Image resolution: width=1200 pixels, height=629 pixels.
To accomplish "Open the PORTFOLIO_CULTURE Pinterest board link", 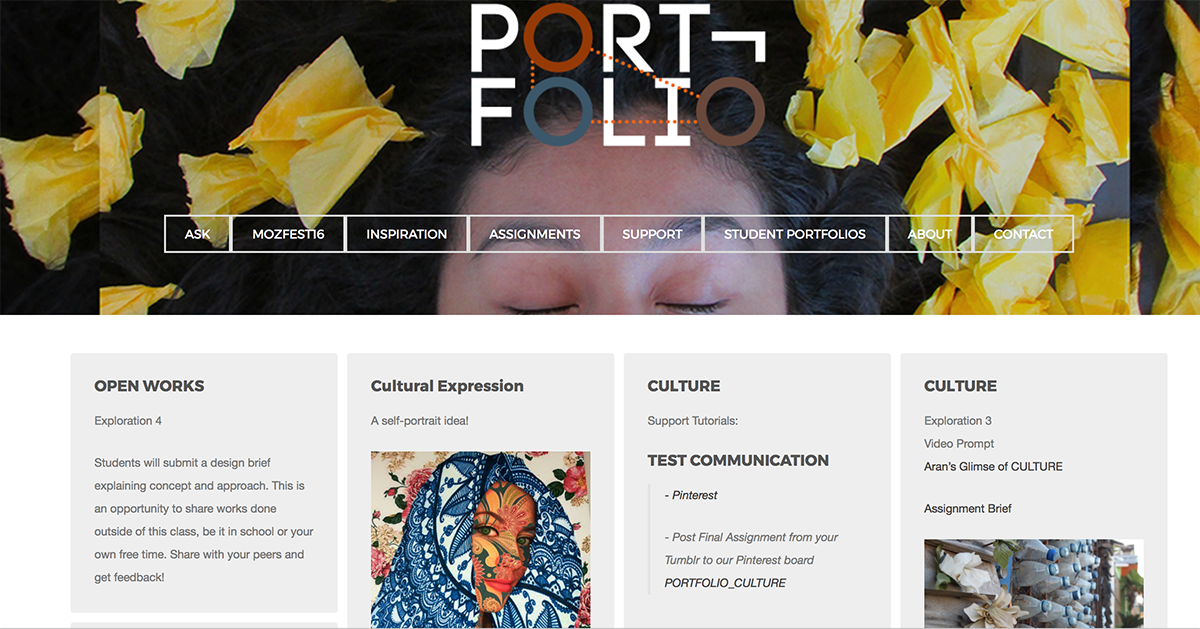I will pyautogui.click(x=725, y=583).
